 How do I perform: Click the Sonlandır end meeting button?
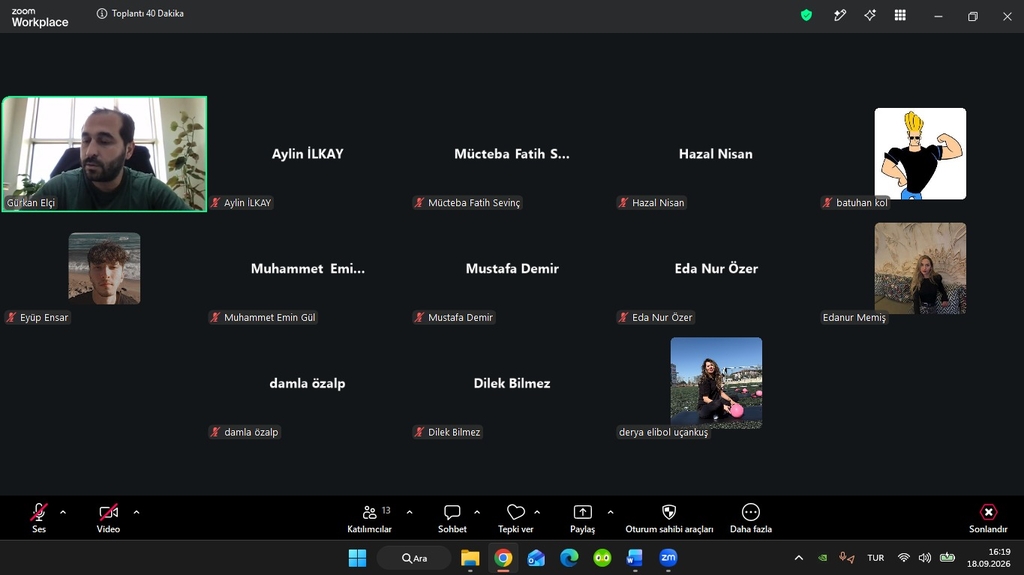click(988, 518)
